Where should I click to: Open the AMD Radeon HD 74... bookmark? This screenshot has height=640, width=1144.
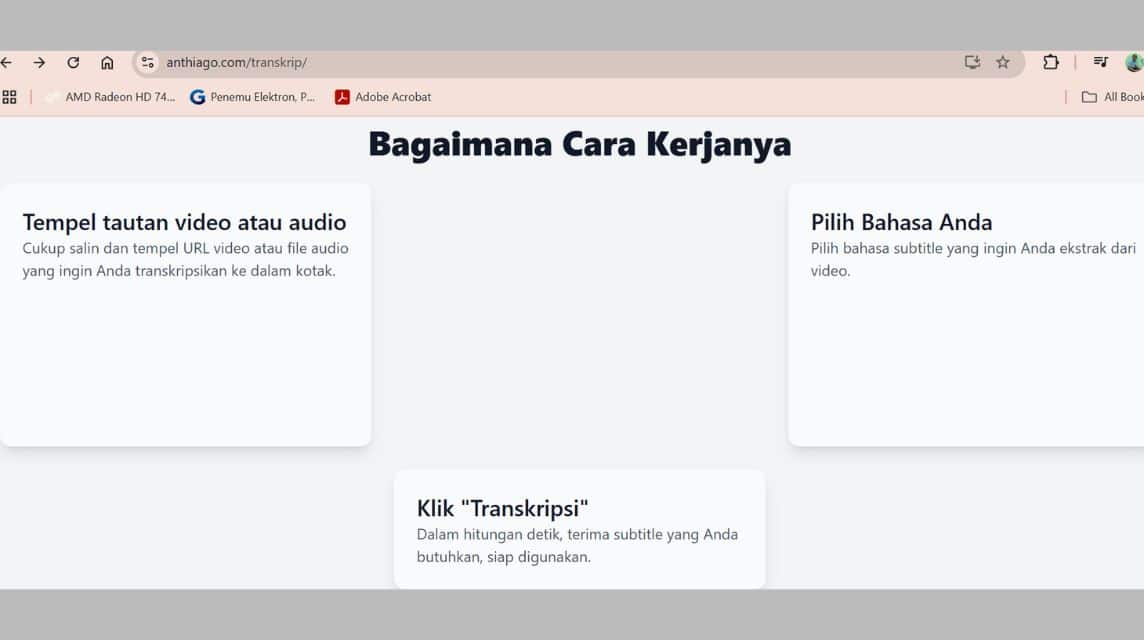[x=110, y=97]
